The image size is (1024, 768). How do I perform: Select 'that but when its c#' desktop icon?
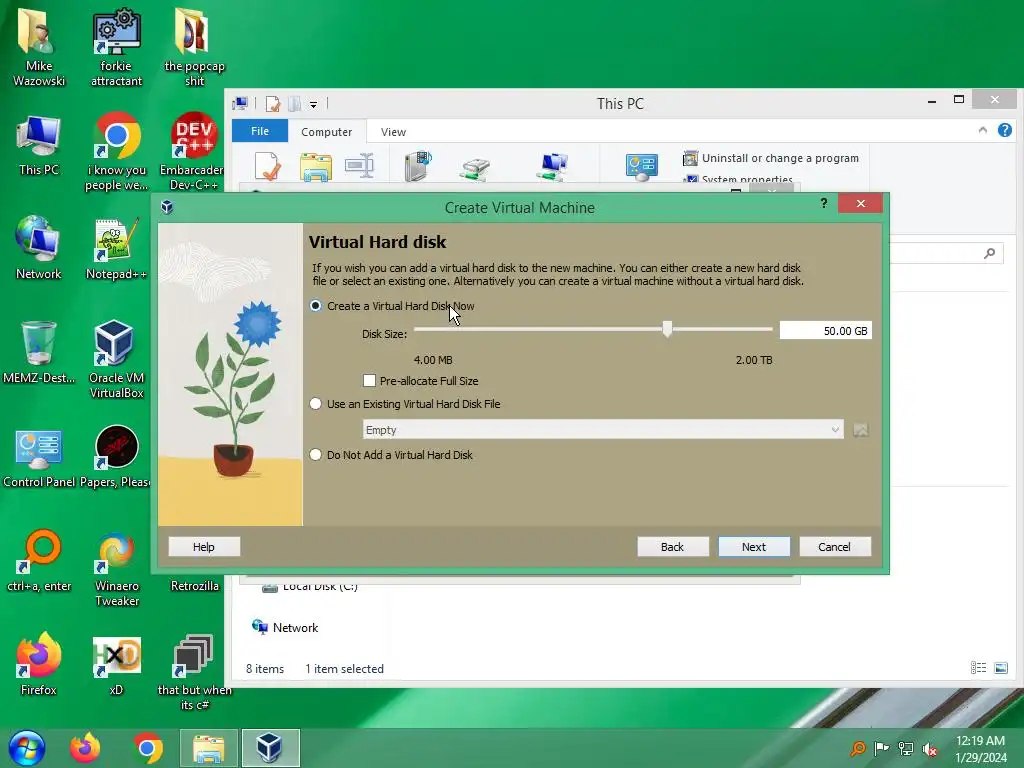194,673
